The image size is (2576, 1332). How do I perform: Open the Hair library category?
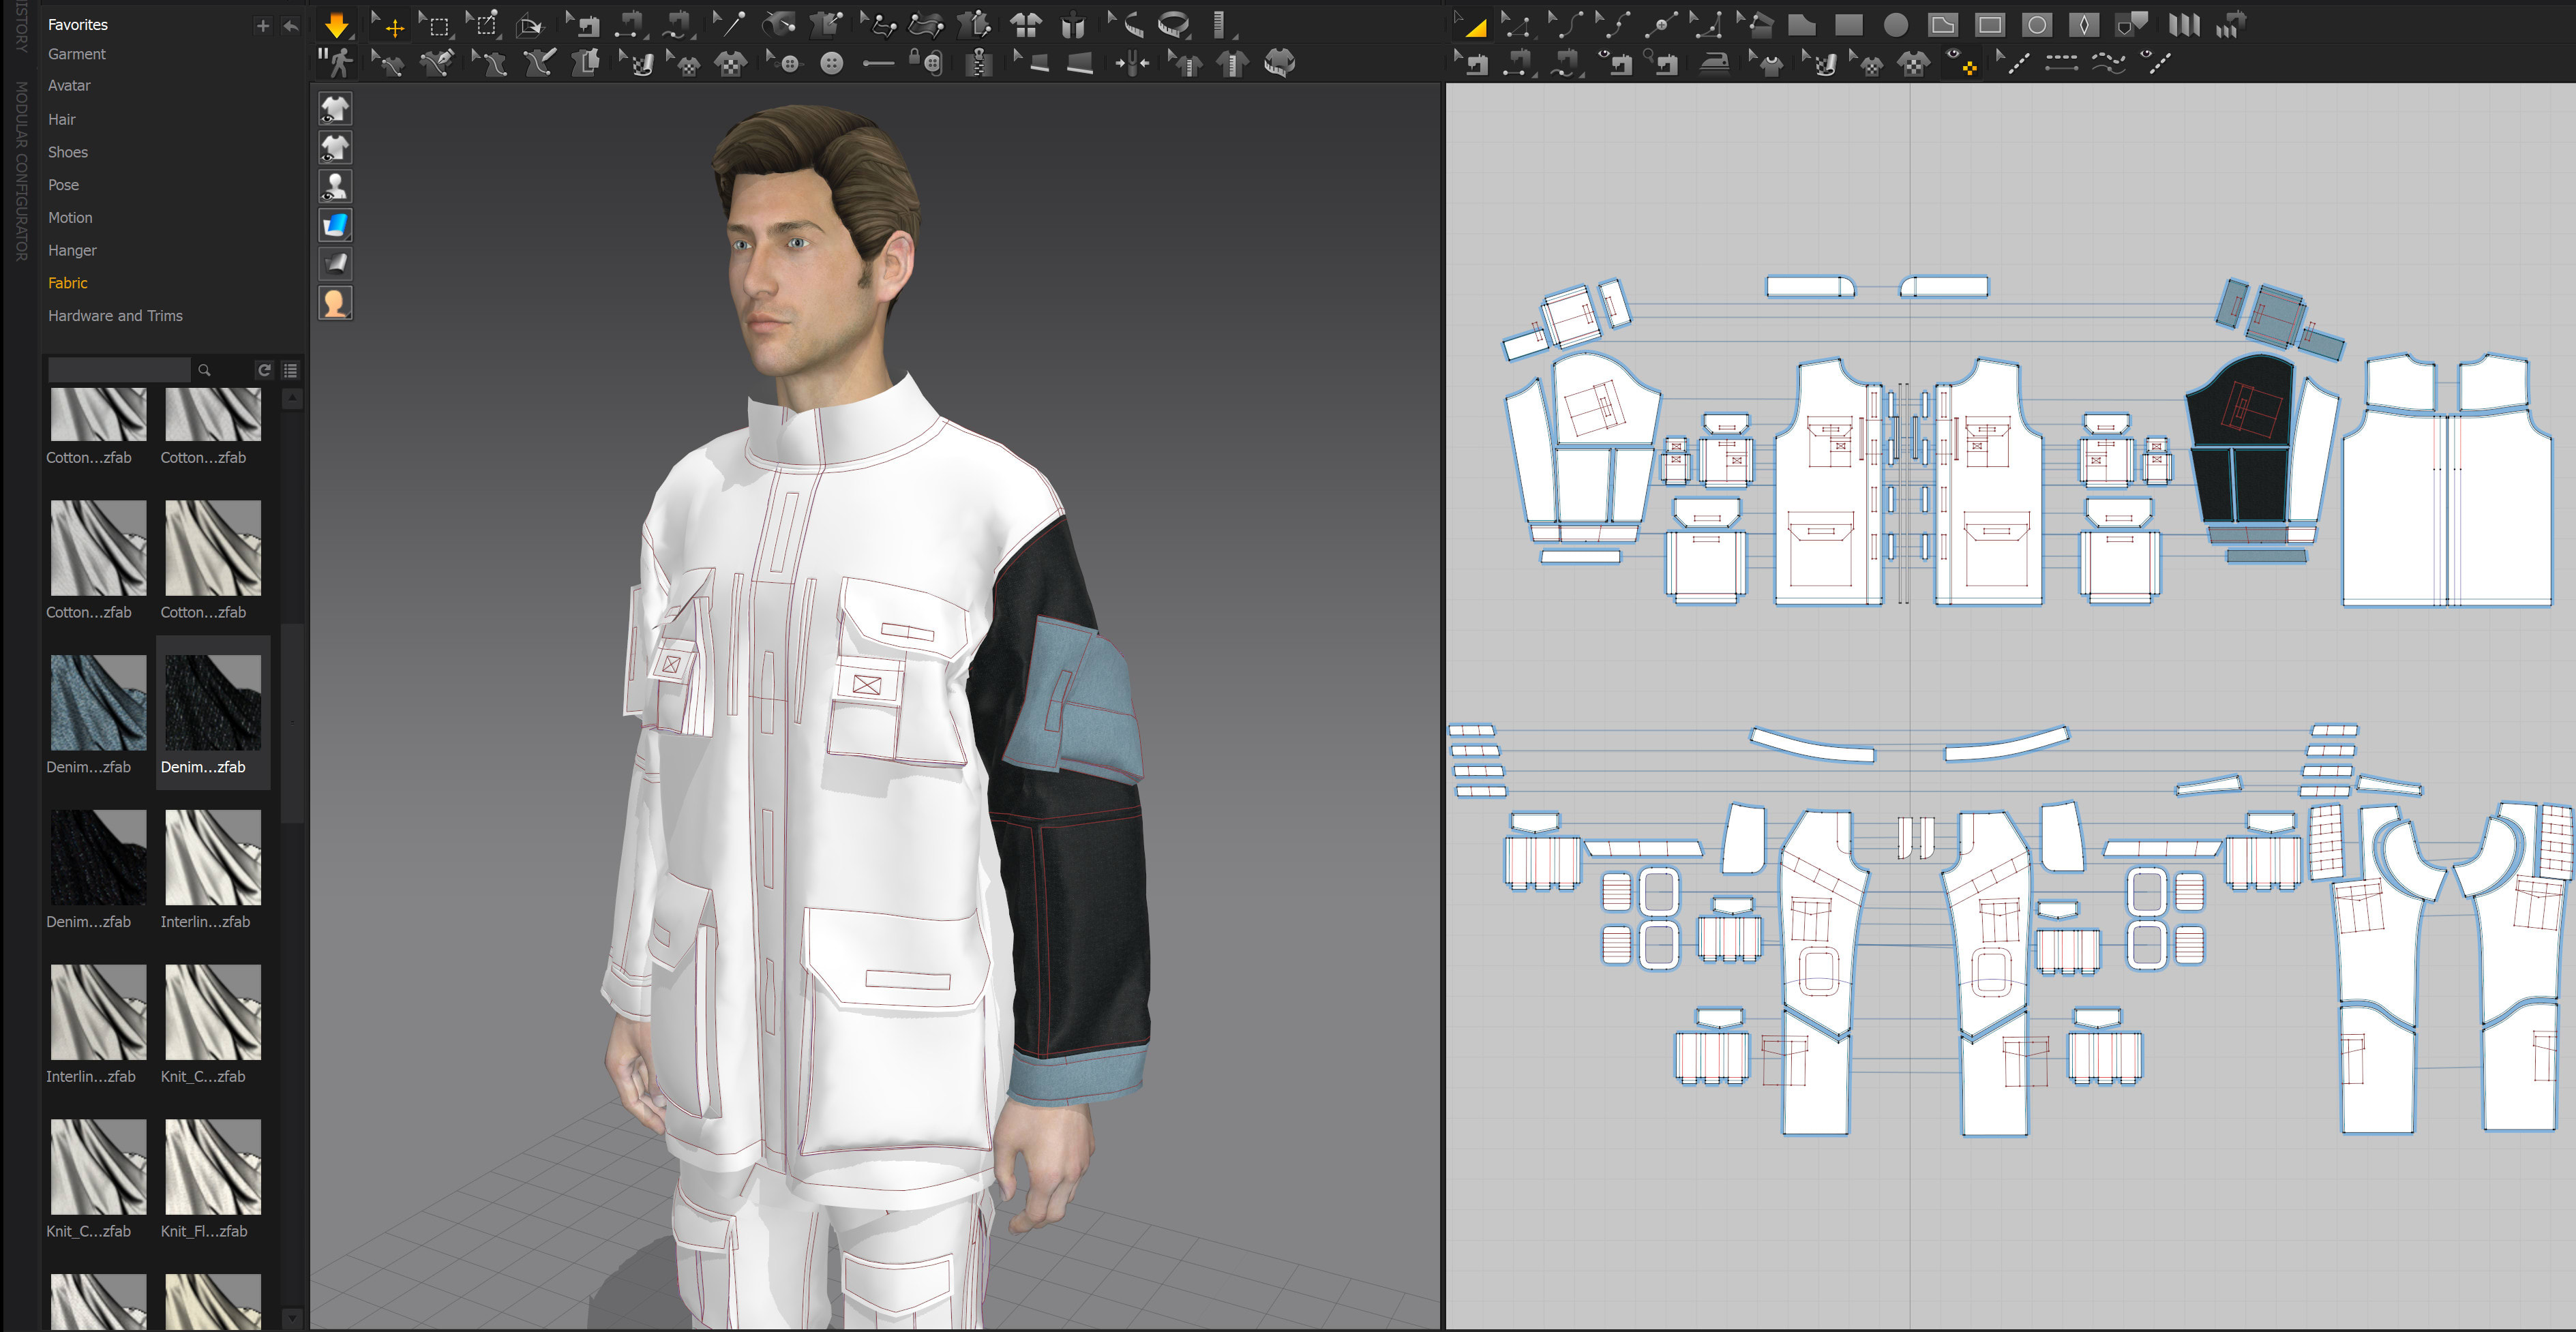tap(62, 119)
